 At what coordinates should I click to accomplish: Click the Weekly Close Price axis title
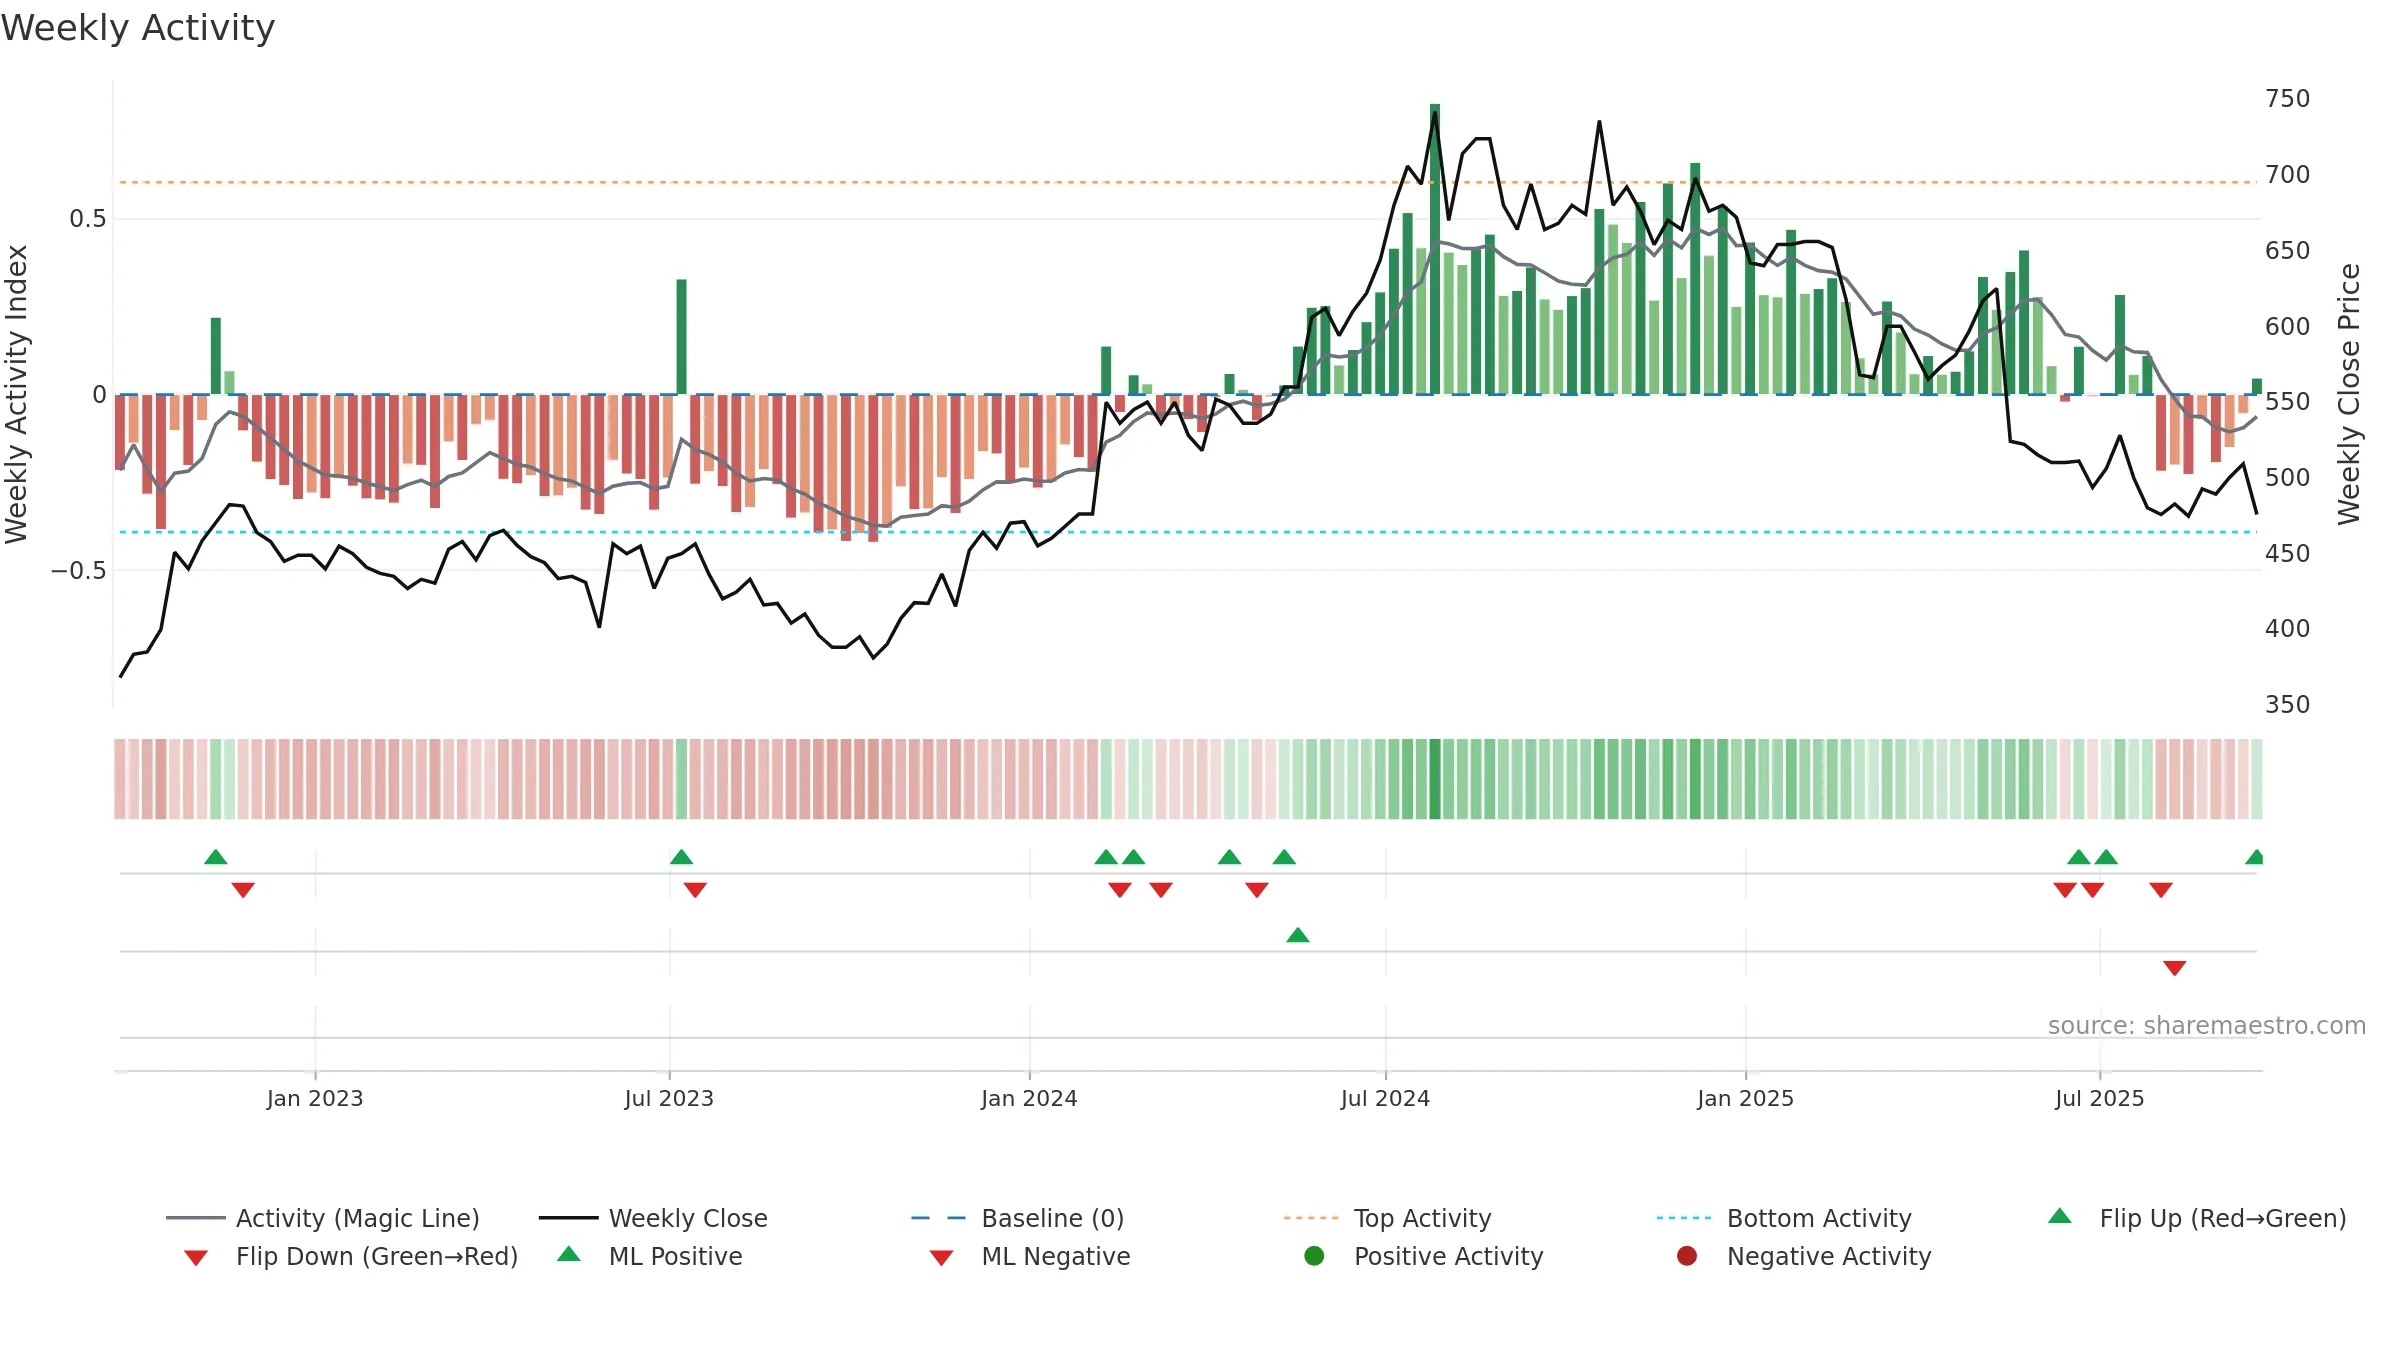click(2349, 394)
